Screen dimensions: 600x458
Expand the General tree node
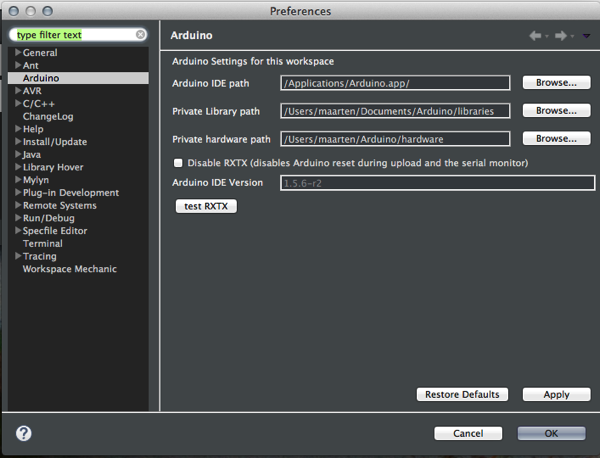click(18, 52)
